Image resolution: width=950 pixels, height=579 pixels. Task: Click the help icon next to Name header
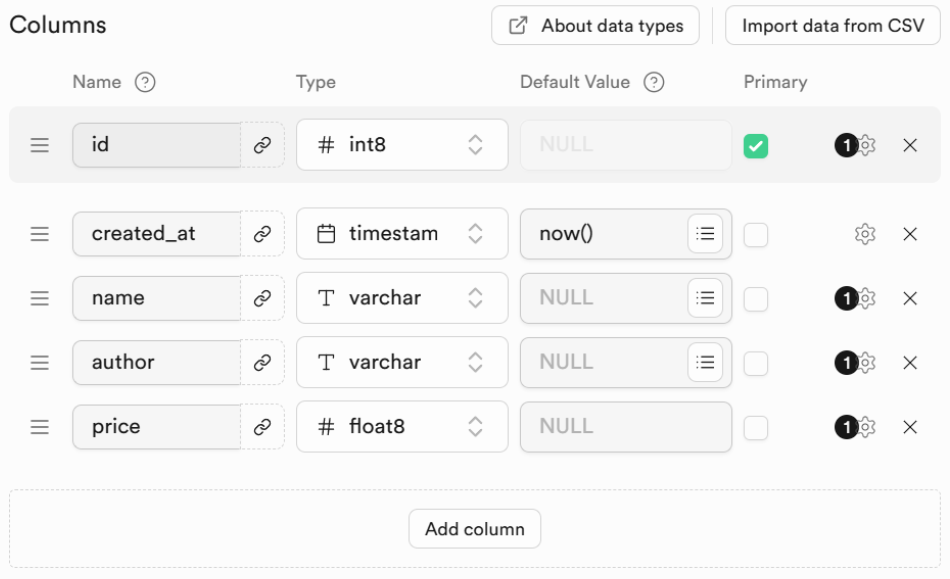point(145,82)
